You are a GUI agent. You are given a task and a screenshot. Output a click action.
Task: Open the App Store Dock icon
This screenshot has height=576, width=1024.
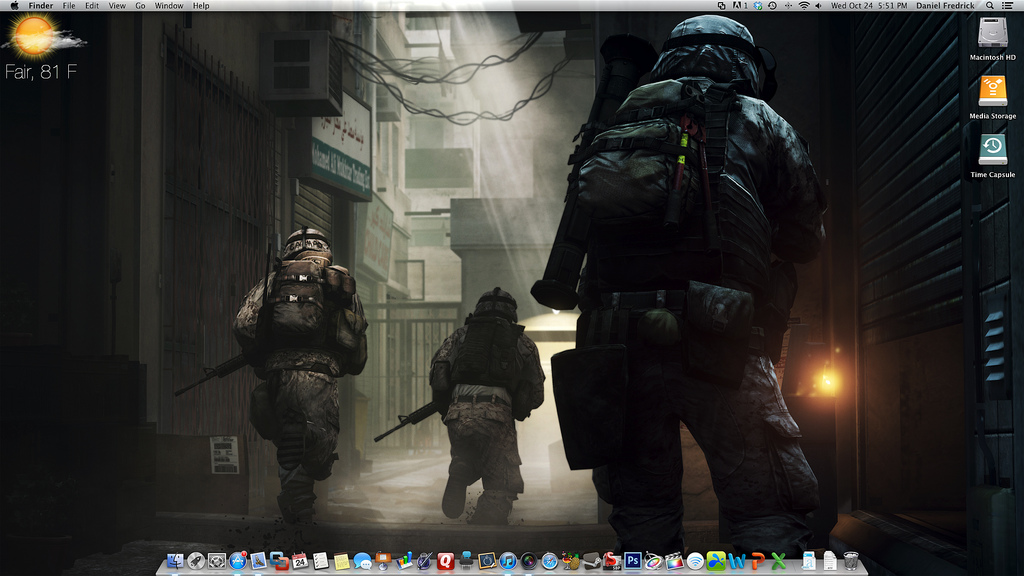coord(238,560)
